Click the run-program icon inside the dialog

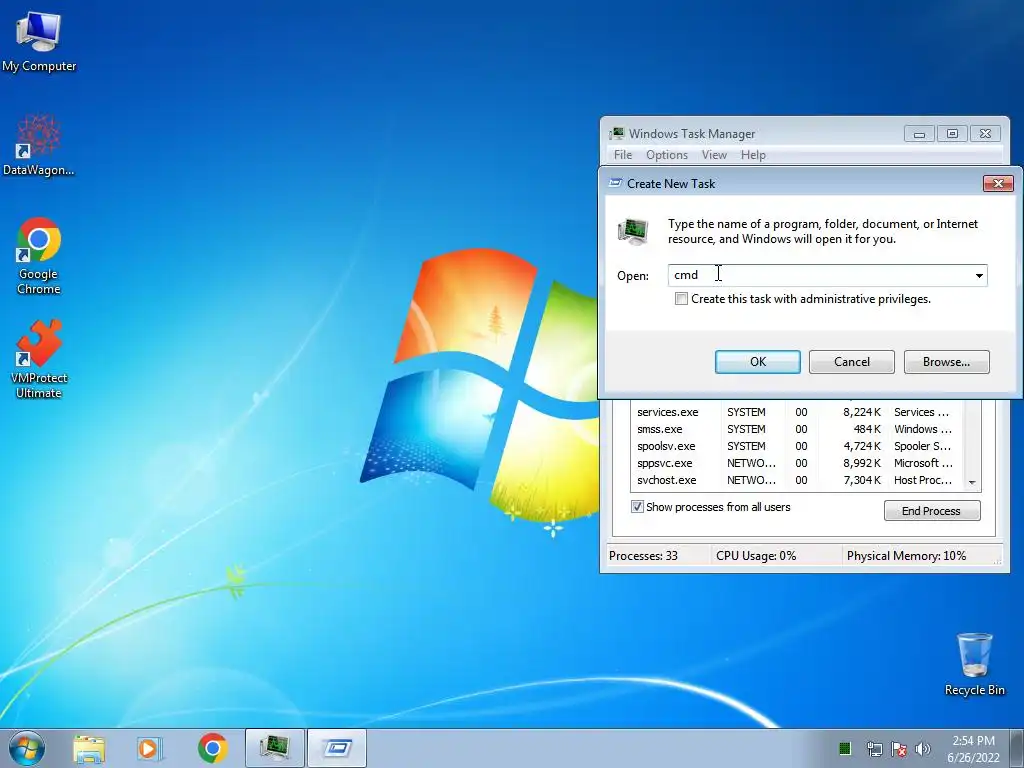tap(633, 231)
